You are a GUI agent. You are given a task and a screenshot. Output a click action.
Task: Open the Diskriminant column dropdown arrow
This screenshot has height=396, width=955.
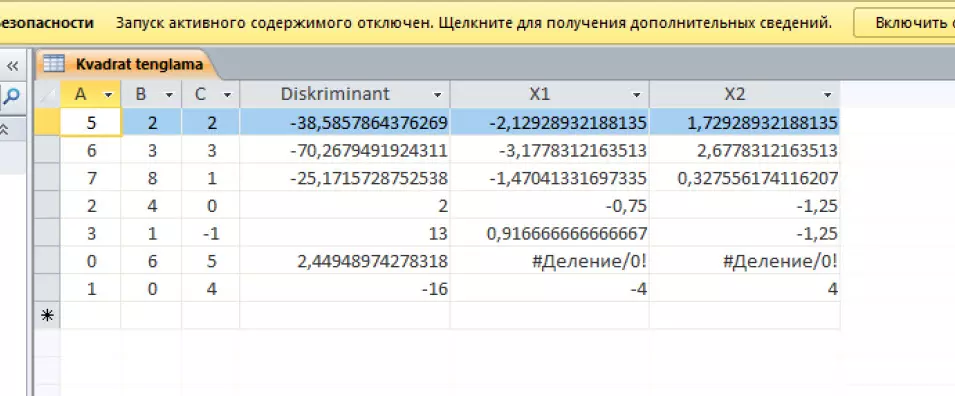tap(437, 95)
